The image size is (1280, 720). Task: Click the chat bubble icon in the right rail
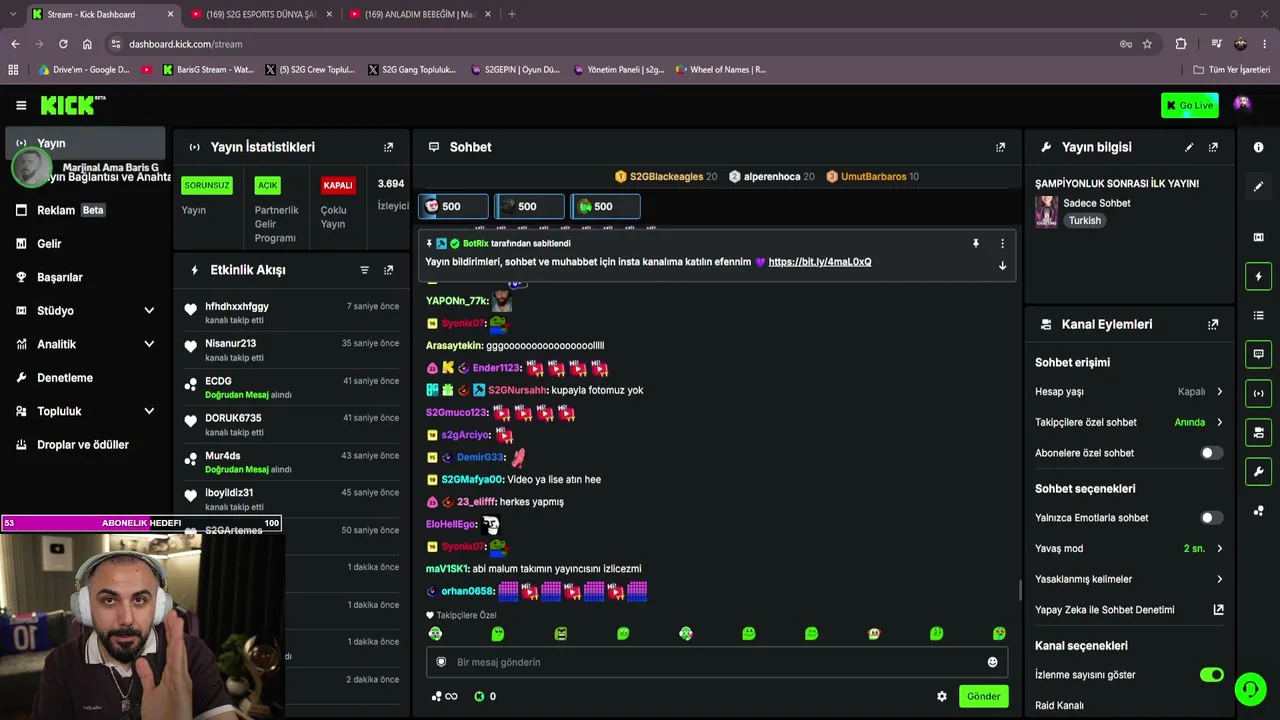[1258, 354]
